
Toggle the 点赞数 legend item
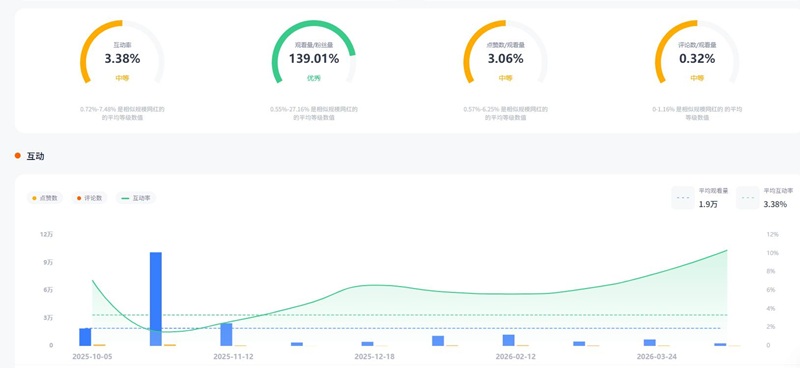coord(45,198)
